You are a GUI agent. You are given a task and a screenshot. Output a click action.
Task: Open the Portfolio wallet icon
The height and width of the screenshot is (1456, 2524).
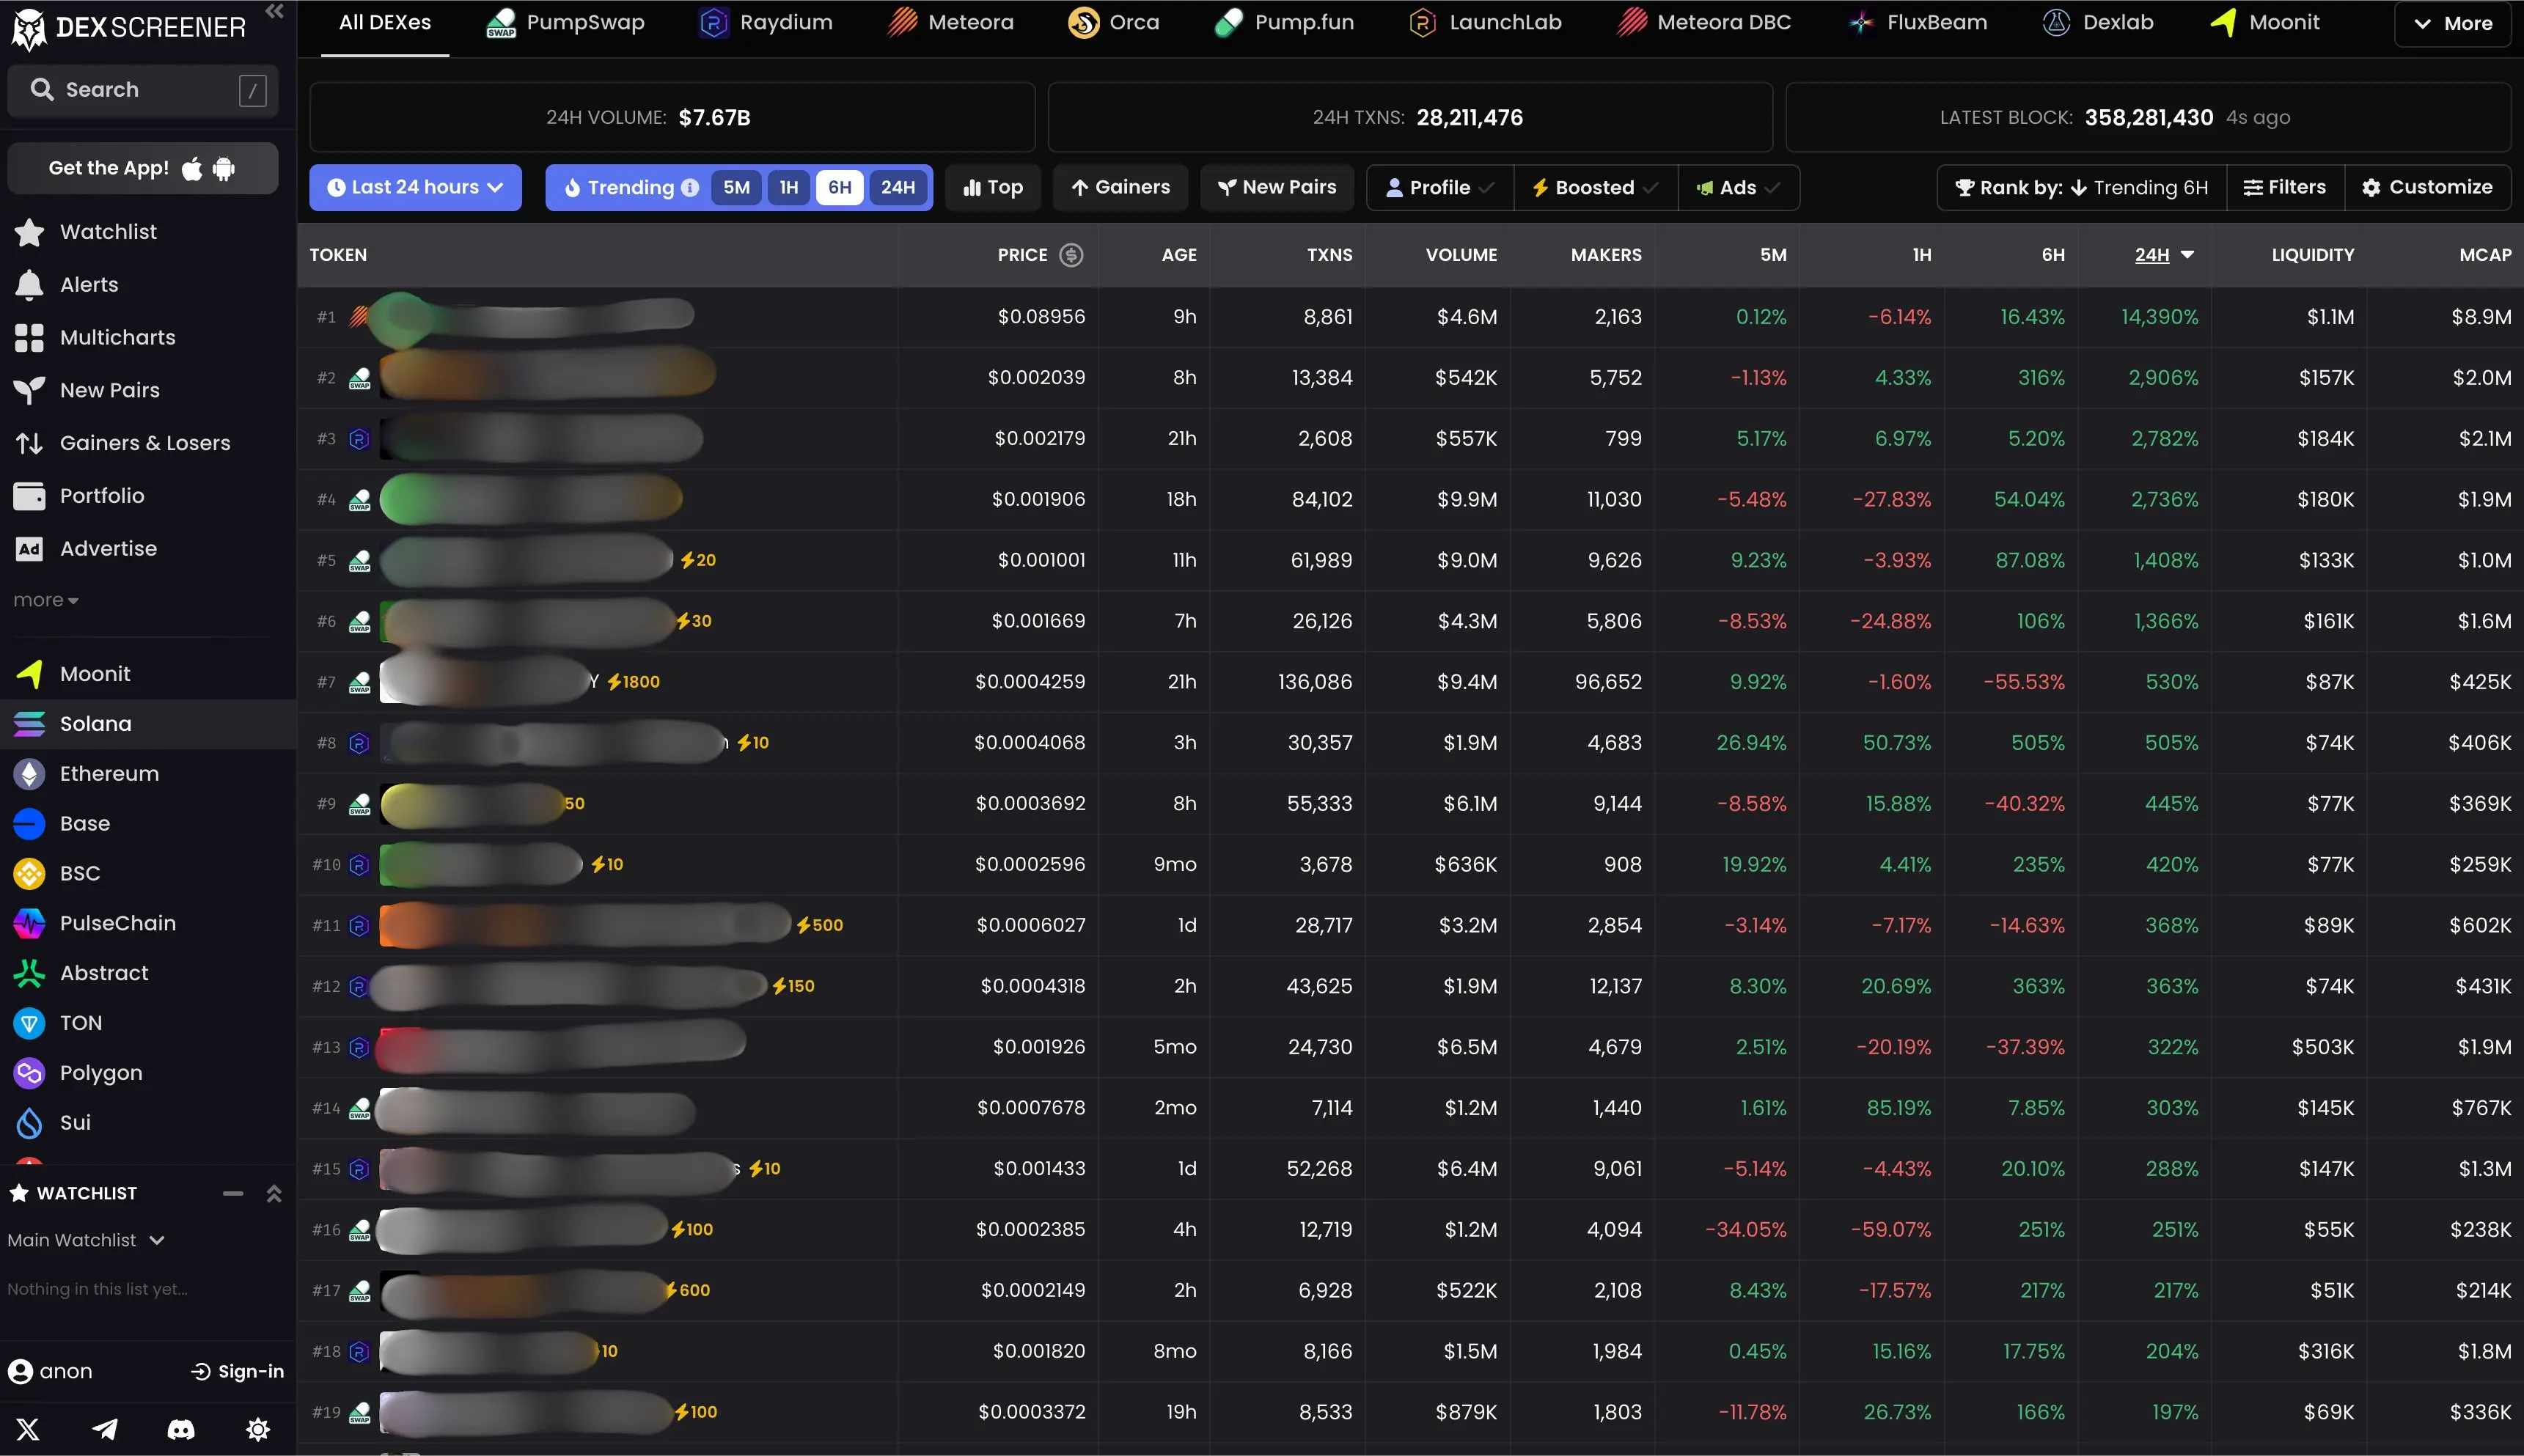pos(29,496)
